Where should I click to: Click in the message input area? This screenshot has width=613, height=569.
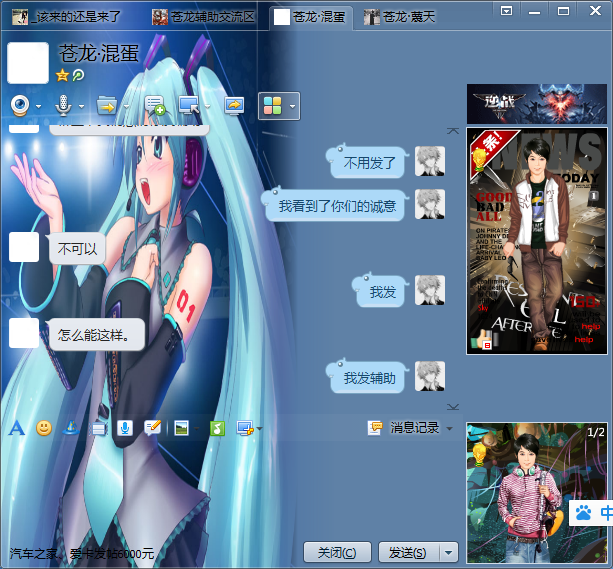click(x=231, y=489)
